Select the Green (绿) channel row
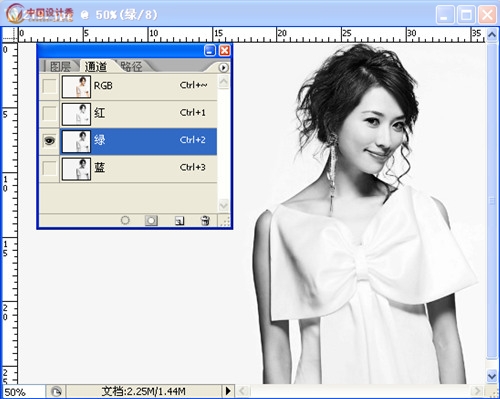Image resolution: width=500 pixels, height=399 pixels. coord(138,141)
